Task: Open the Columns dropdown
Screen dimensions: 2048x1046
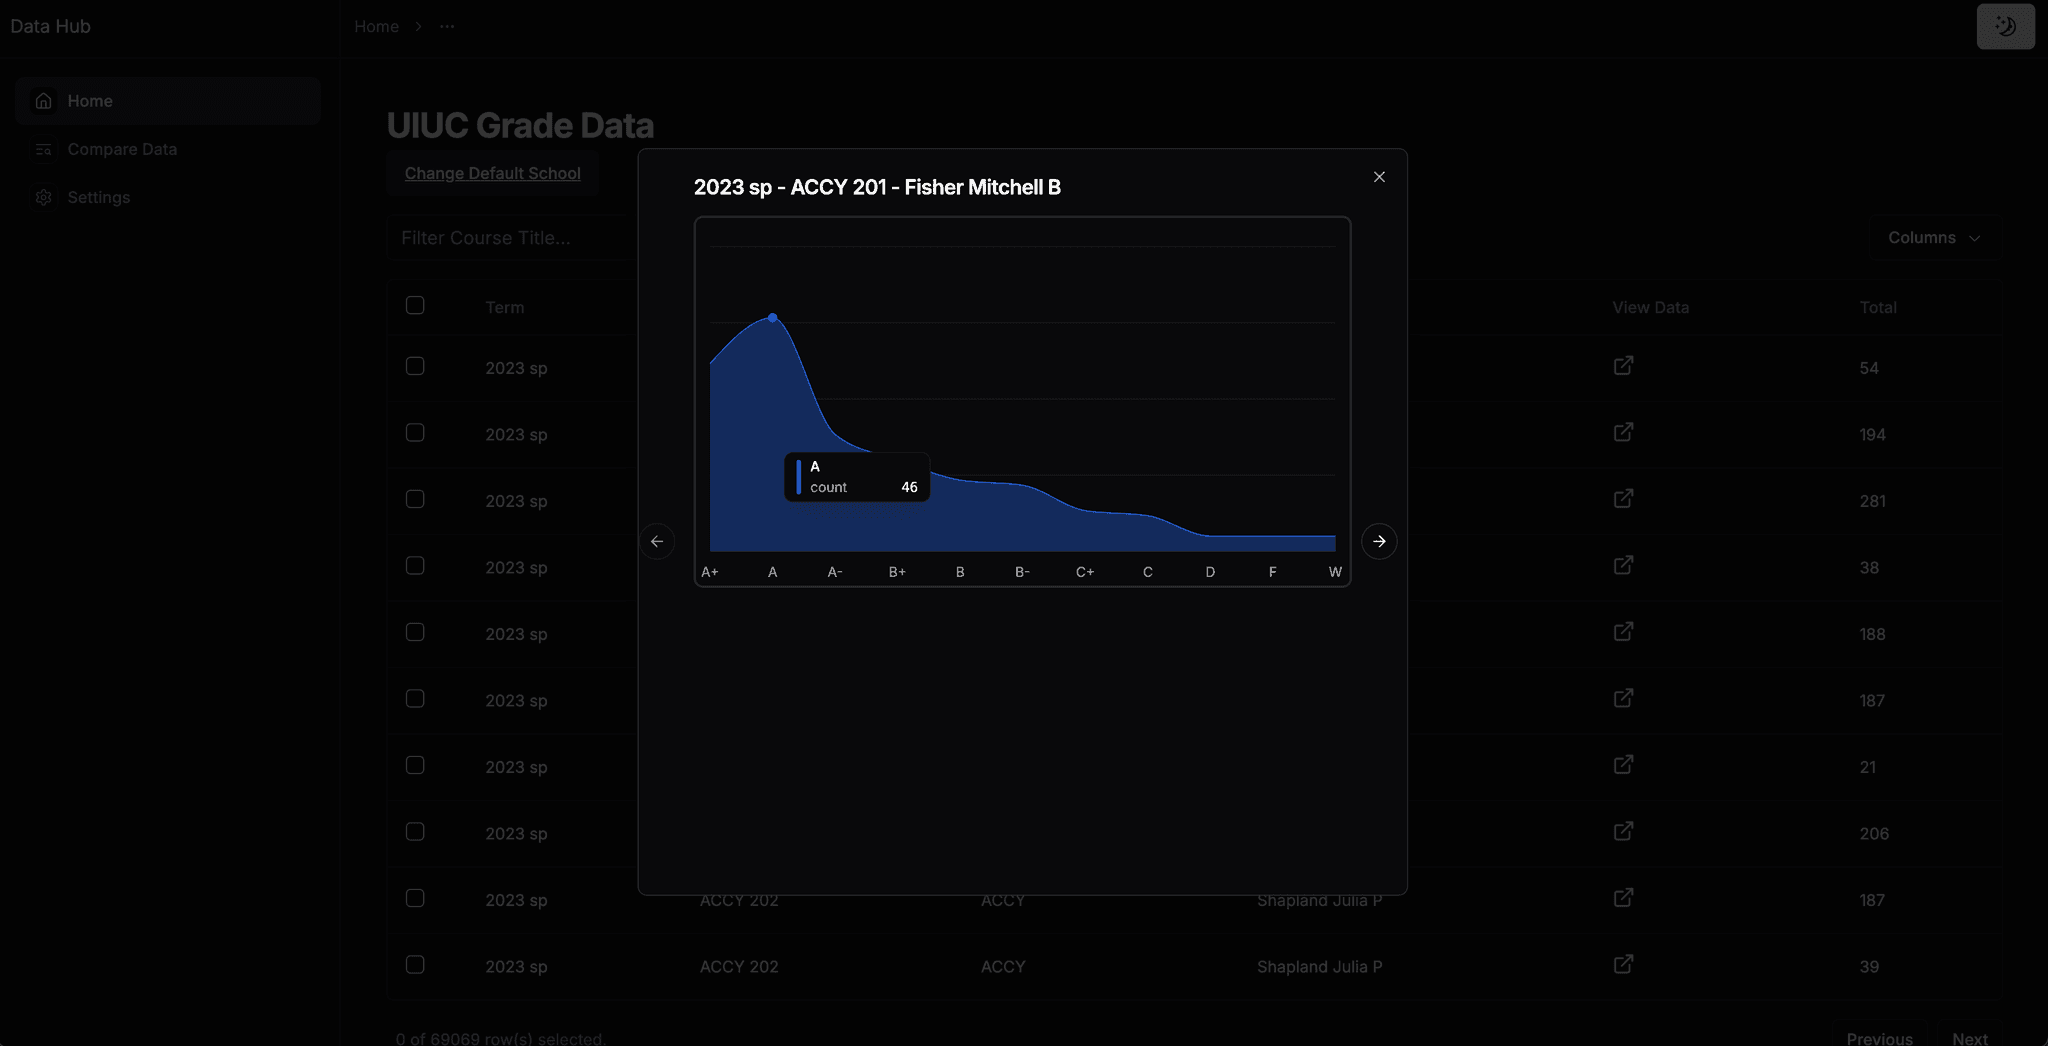Action: [1934, 238]
